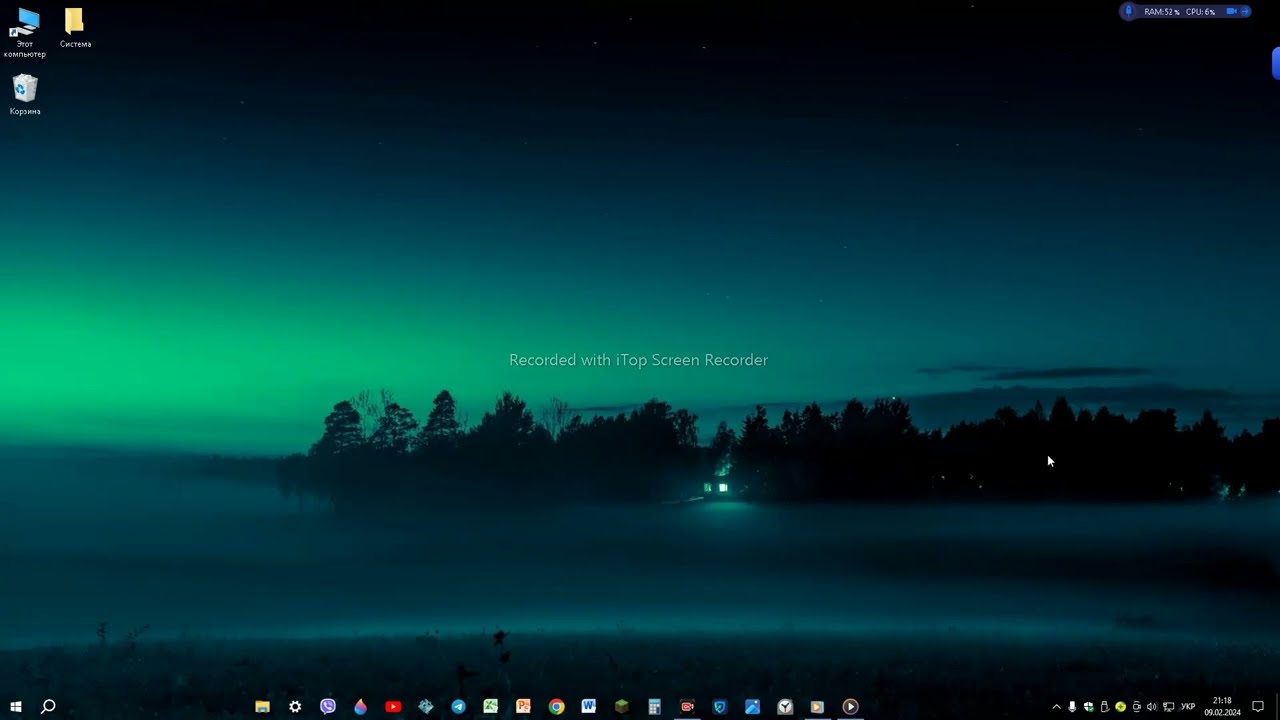1280x720 pixels.
Task: Open the yellow-green round tray icon
Action: [1120, 707]
